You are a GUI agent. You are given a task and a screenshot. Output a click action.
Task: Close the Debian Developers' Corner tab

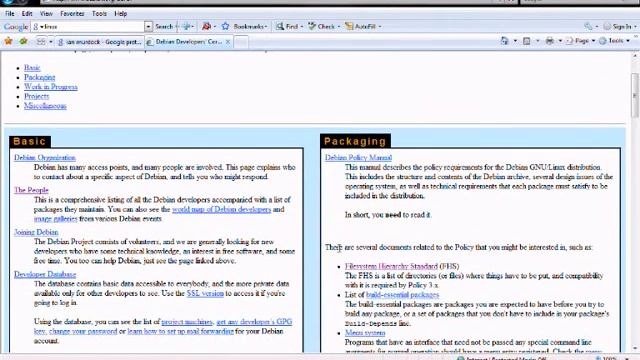228,42
